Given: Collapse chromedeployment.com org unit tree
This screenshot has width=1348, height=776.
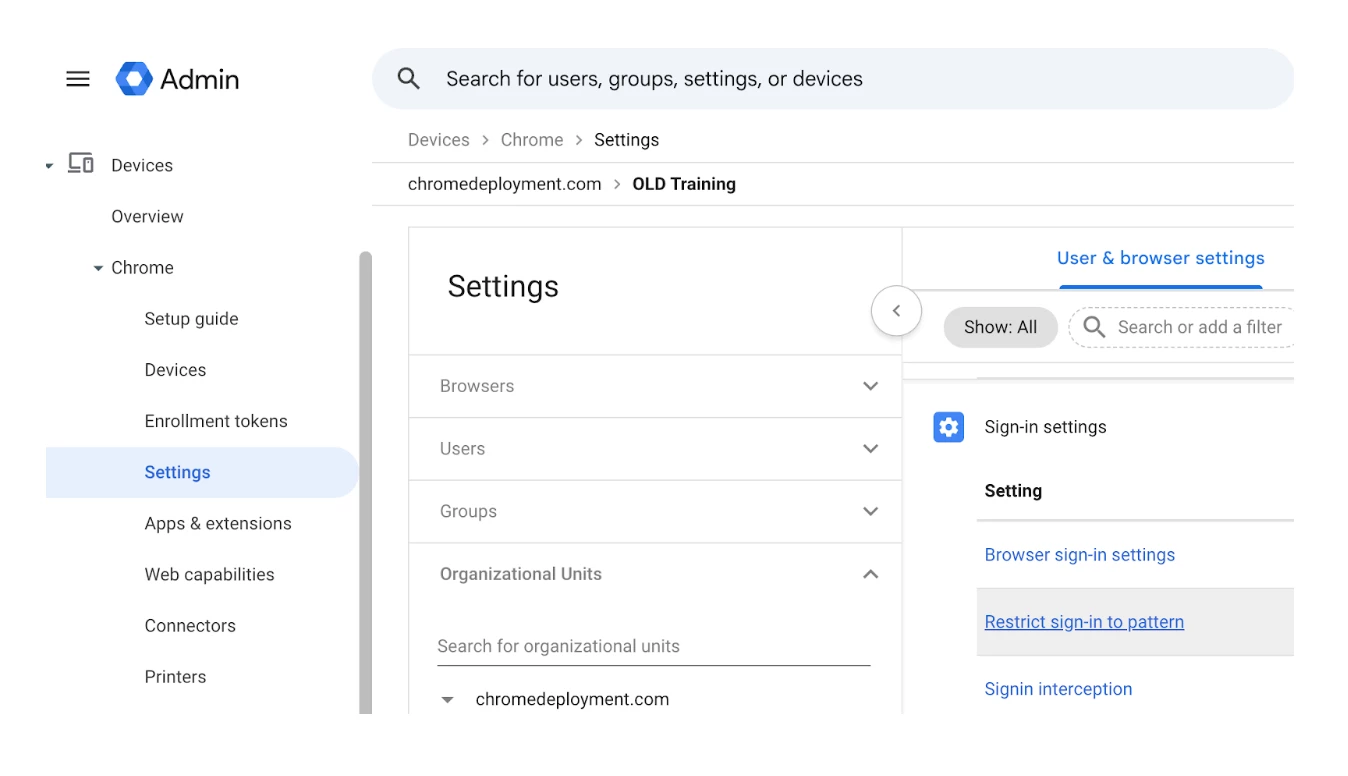Looking at the screenshot, I should pos(448,700).
